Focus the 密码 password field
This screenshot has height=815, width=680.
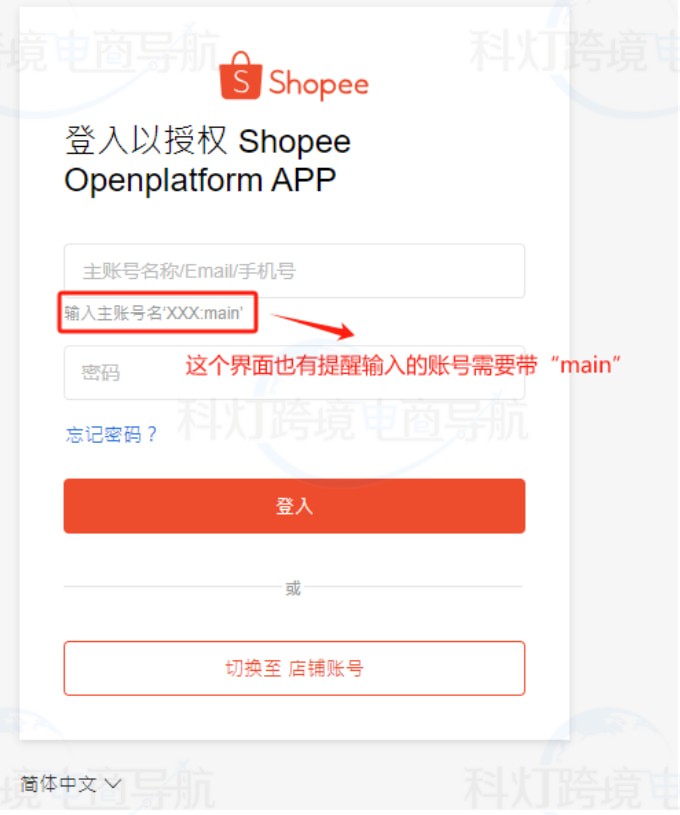pos(294,372)
